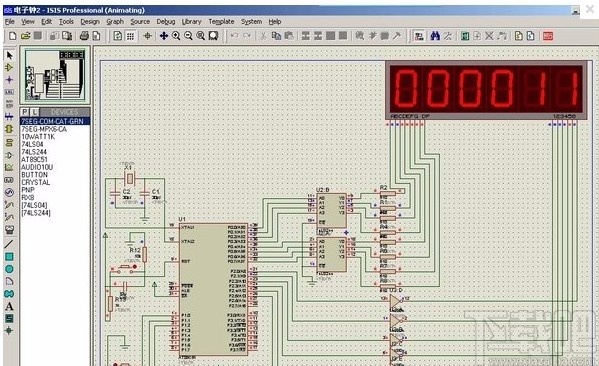Click the schematic overview thumbnail
Viewport: 599px width, 366px height.
tap(55, 75)
